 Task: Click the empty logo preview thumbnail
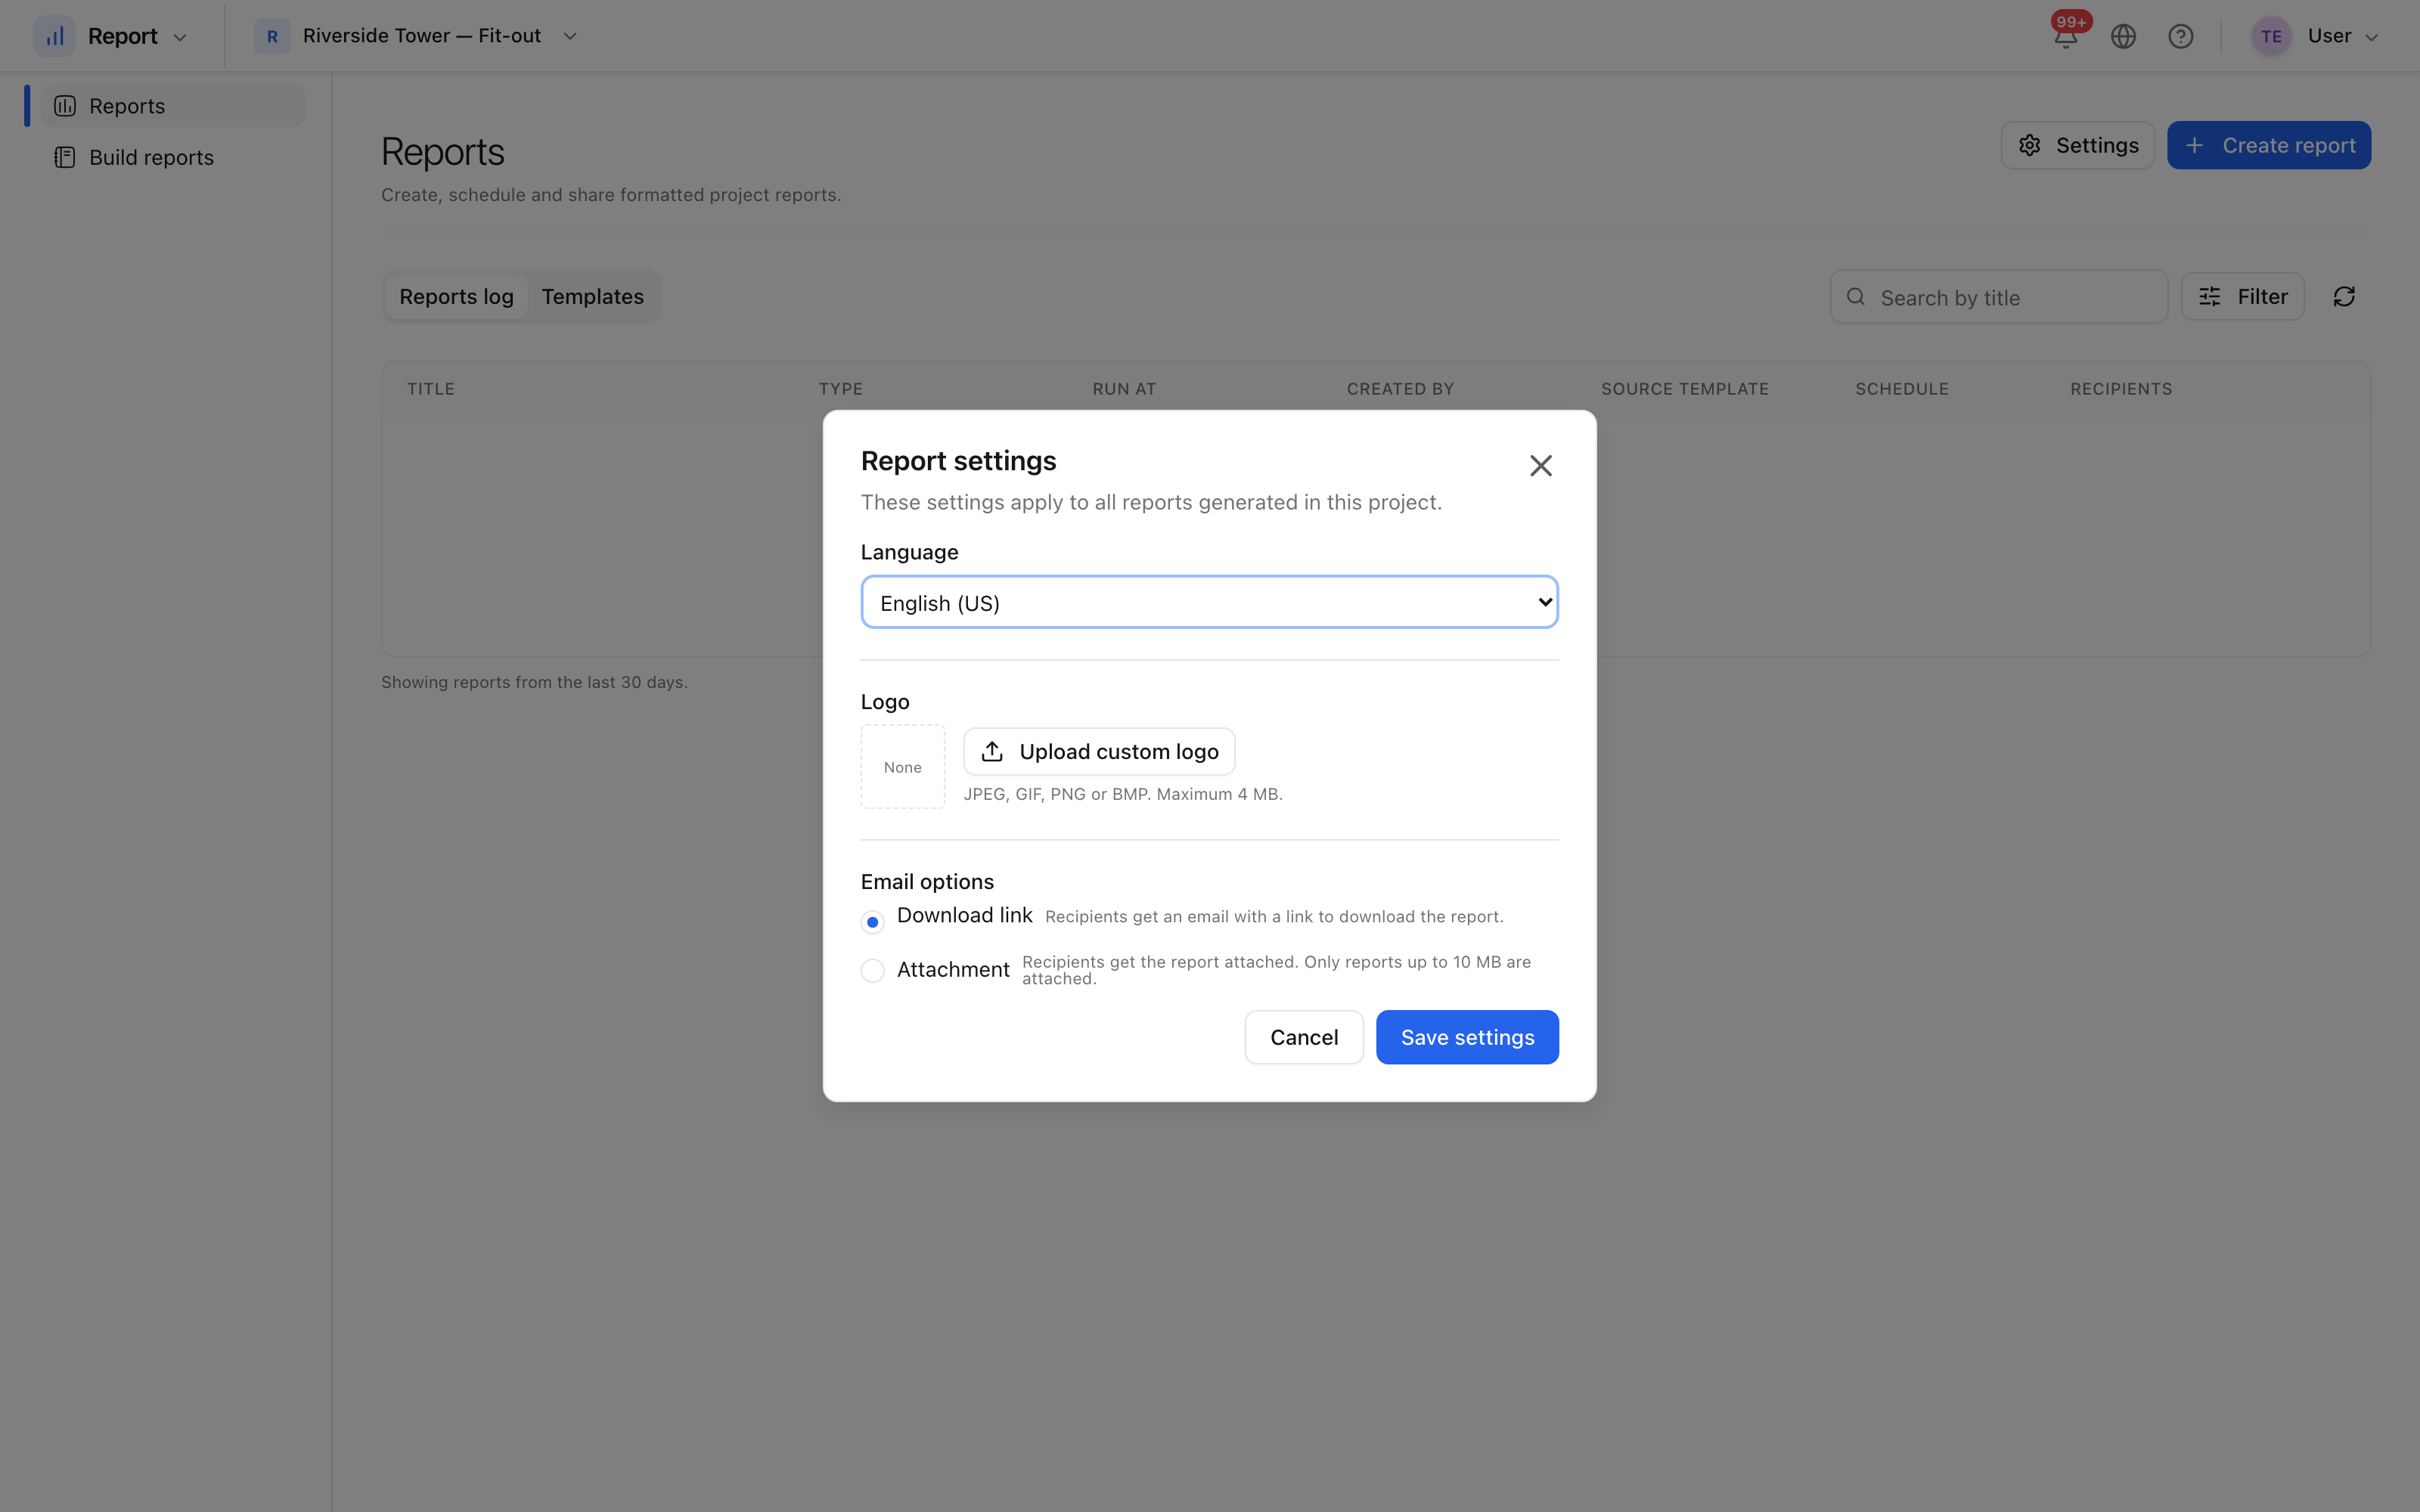pyautogui.click(x=902, y=767)
